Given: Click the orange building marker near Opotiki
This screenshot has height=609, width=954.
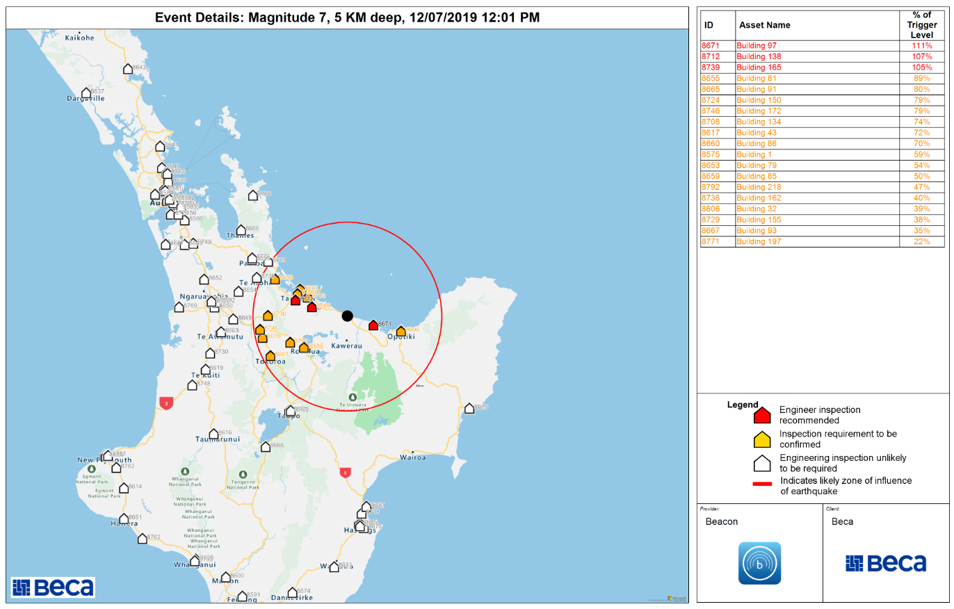Looking at the screenshot, I should click(x=401, y=331).
